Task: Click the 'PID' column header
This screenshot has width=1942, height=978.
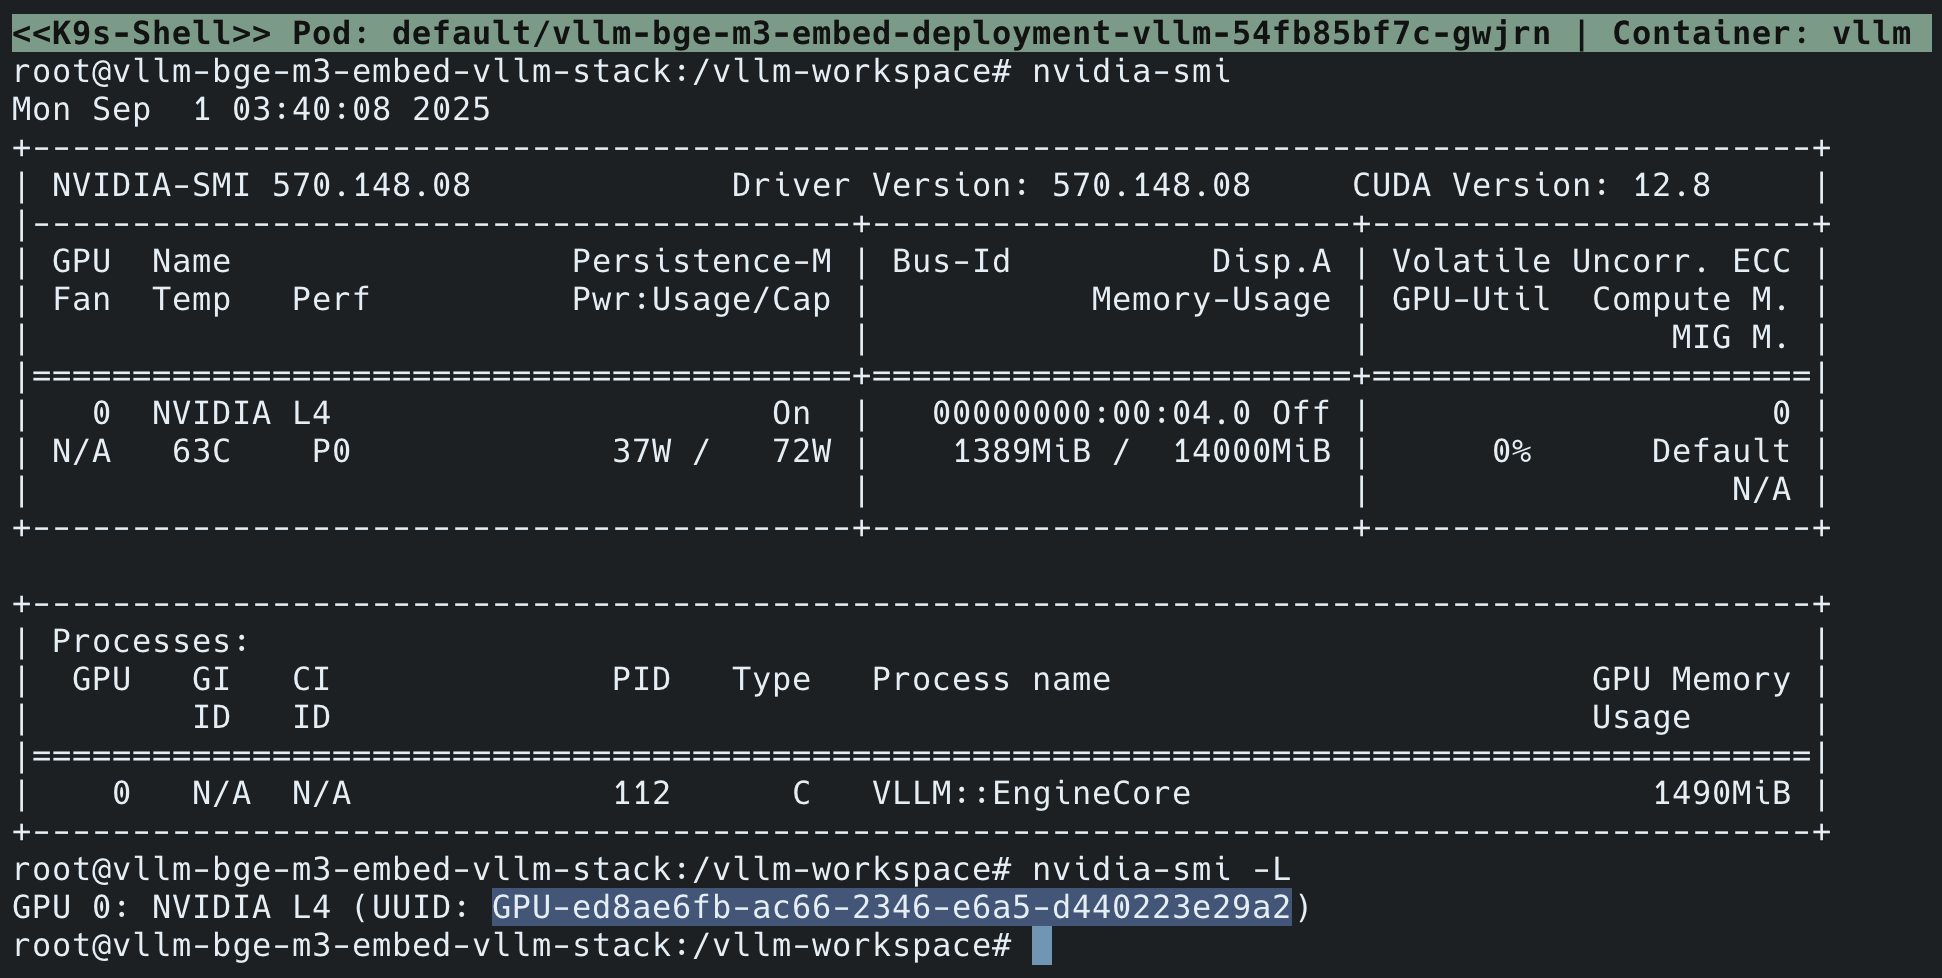Action: pos(641,680)
